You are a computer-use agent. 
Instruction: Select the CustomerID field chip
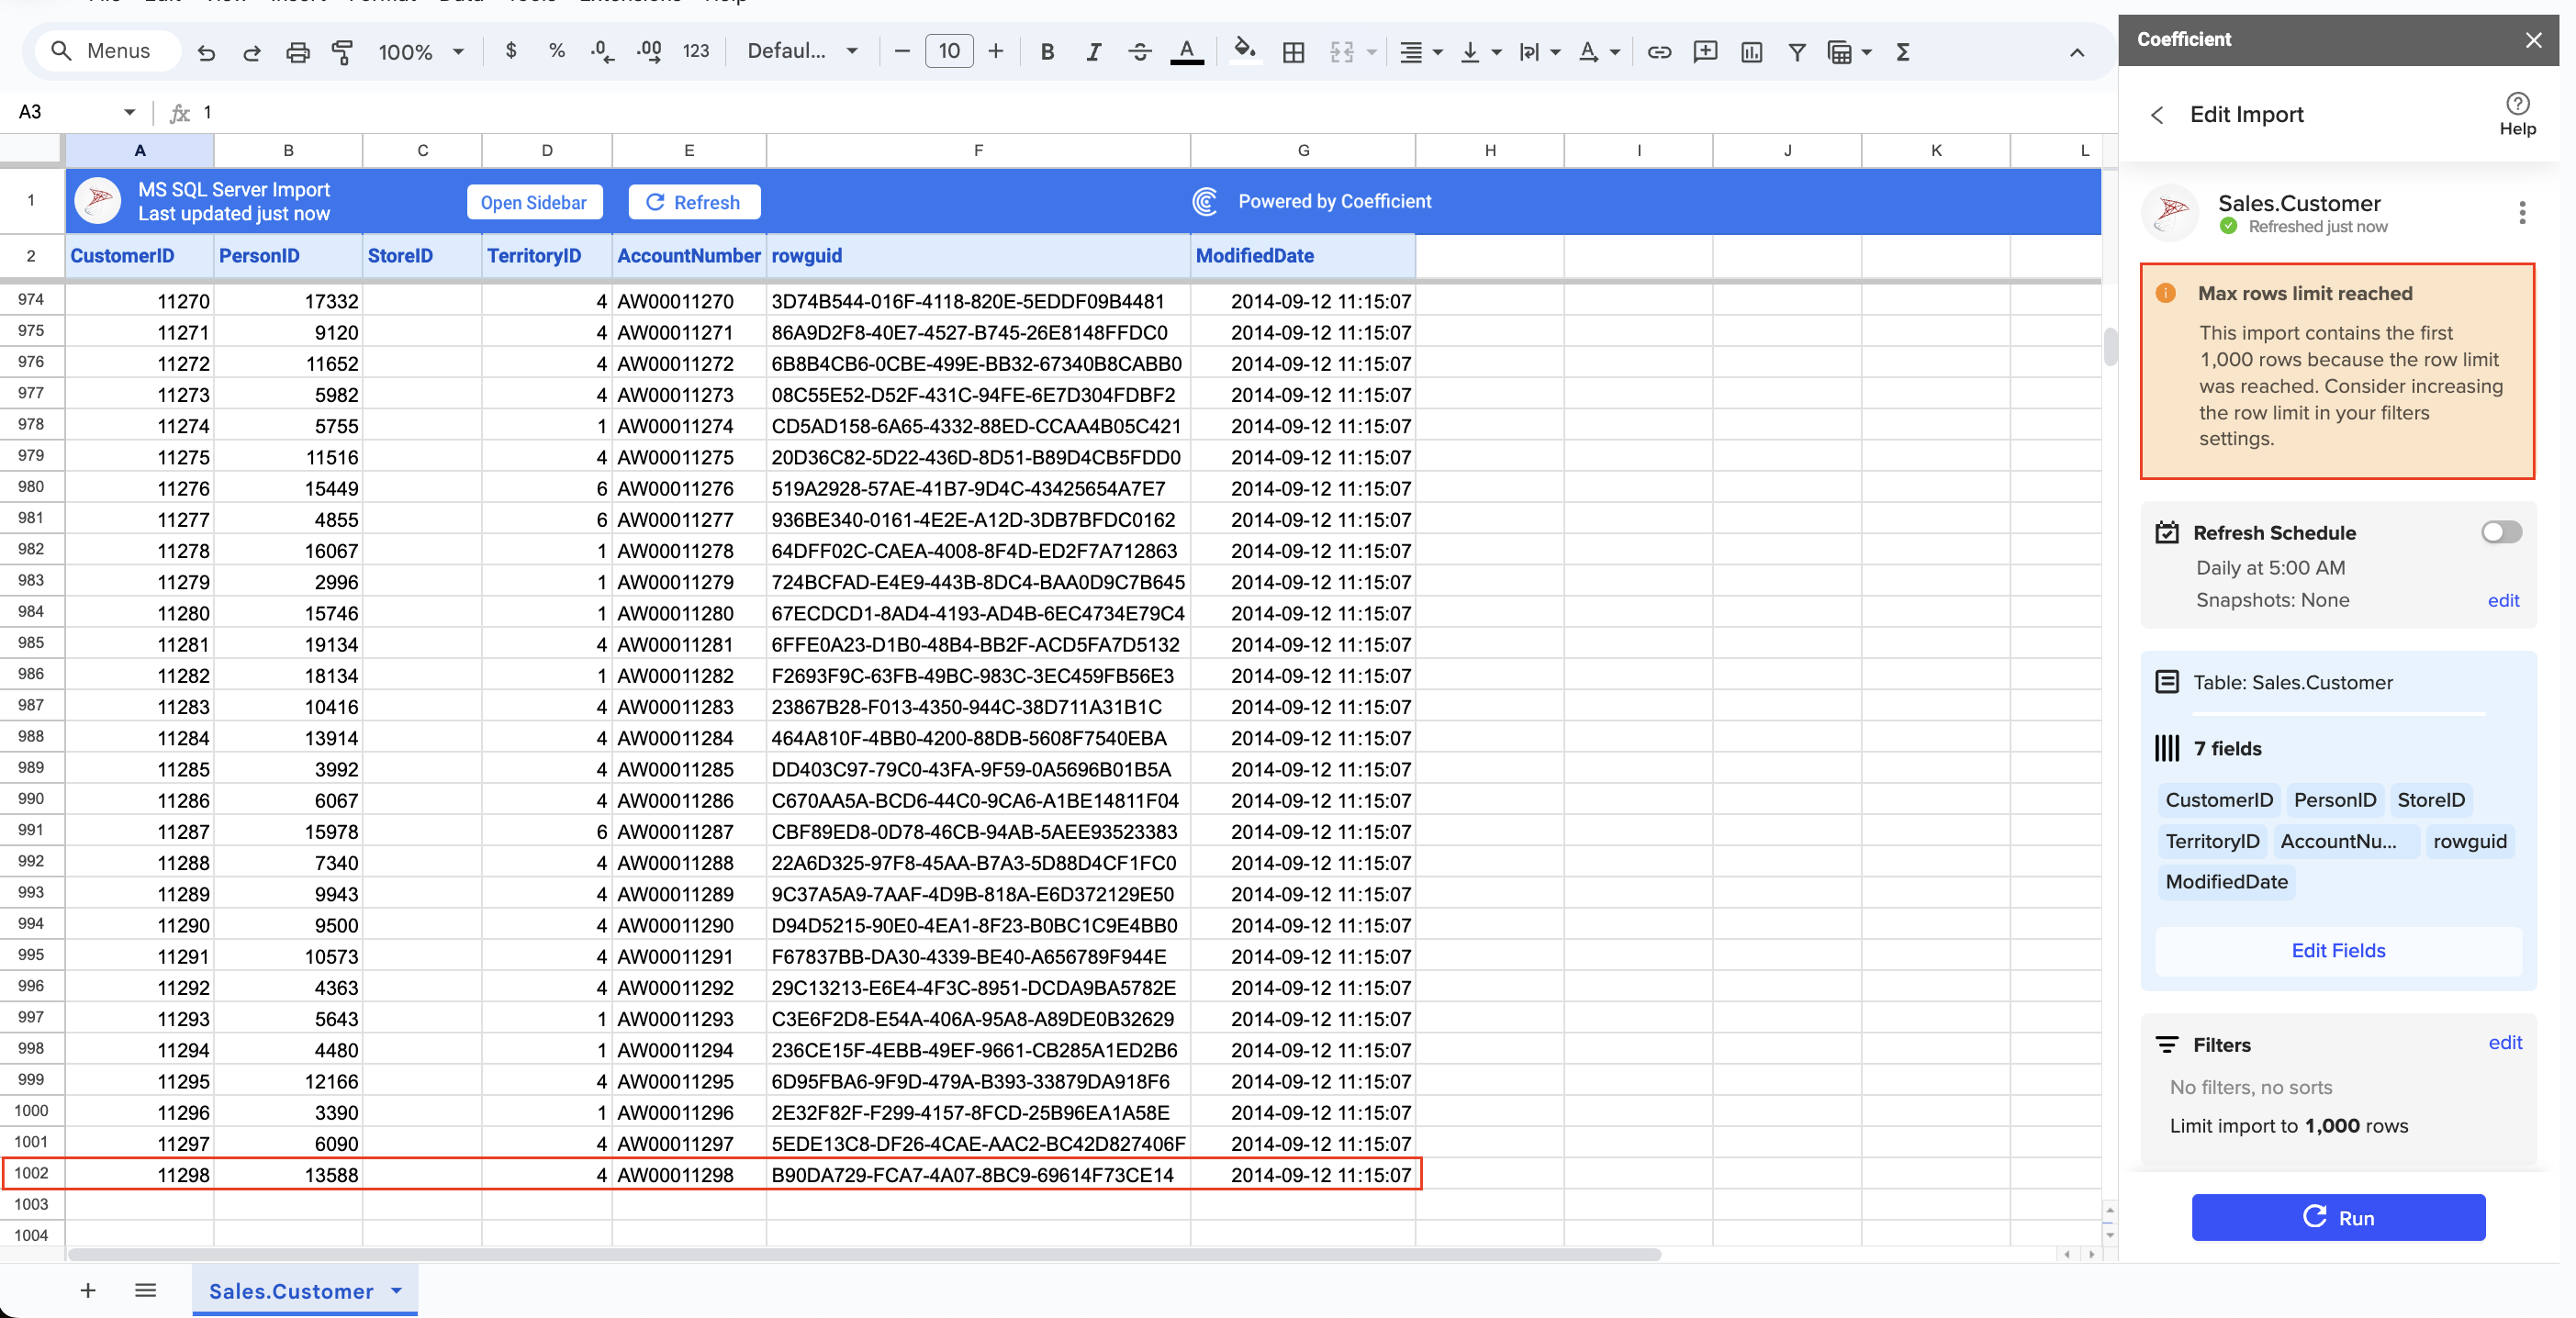coord(2219,799)
